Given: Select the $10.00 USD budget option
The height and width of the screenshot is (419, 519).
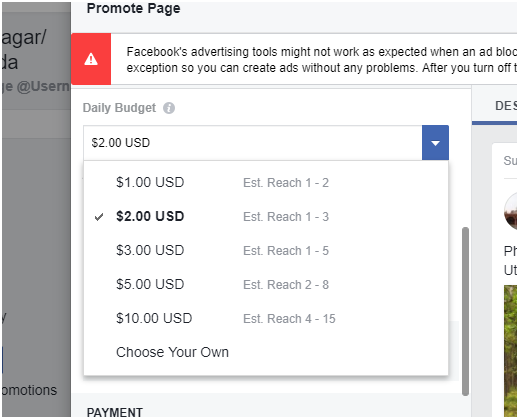Looking at the screenshot, I should point(266,319).
